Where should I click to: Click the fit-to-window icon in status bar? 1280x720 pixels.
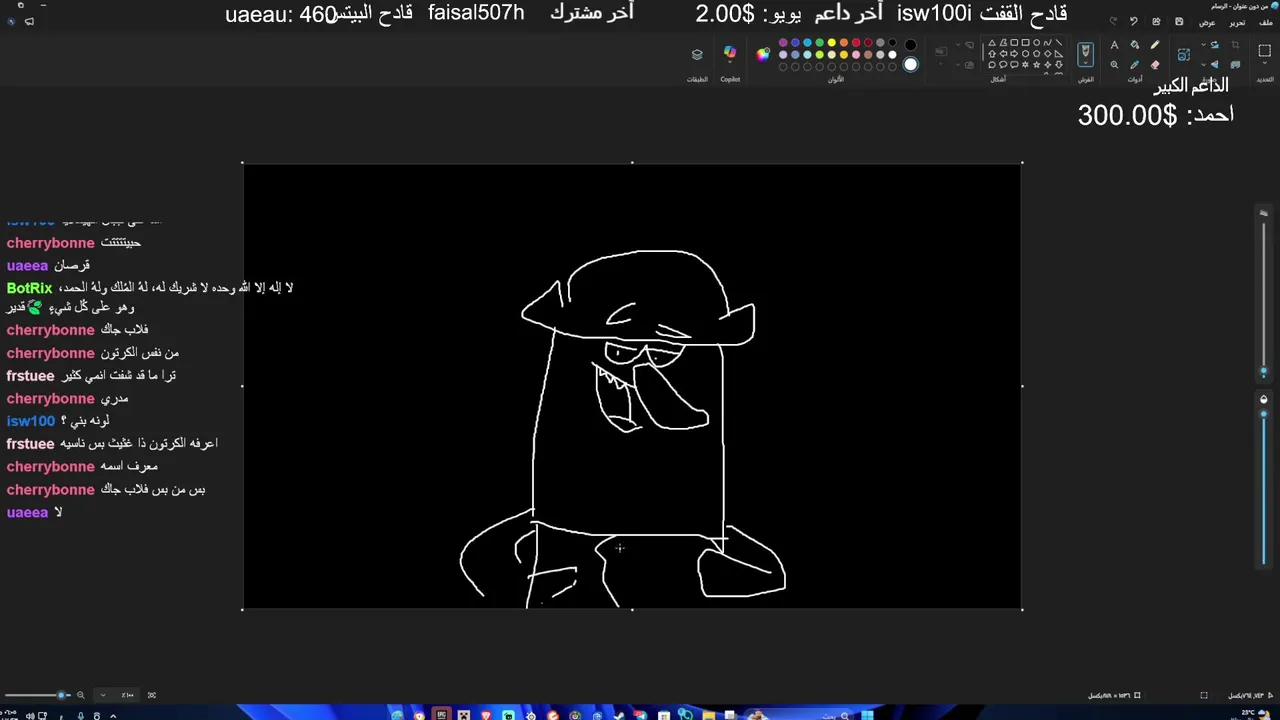coord(152,695)
